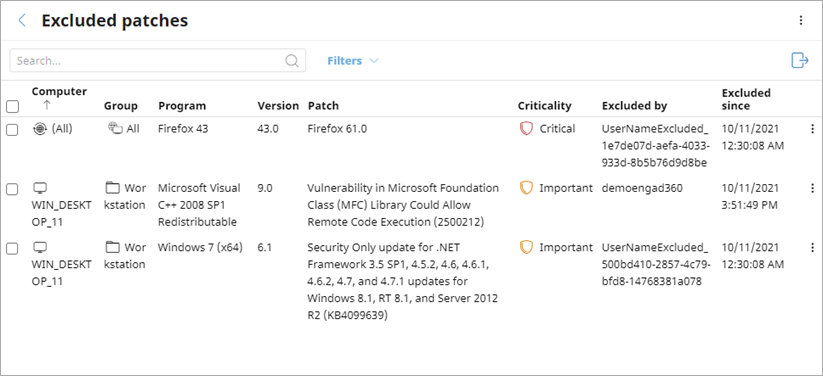Sort by the Program column header
Image resolution: width=823 pixels, height=376 pixels.
click(x=182, y=106)
